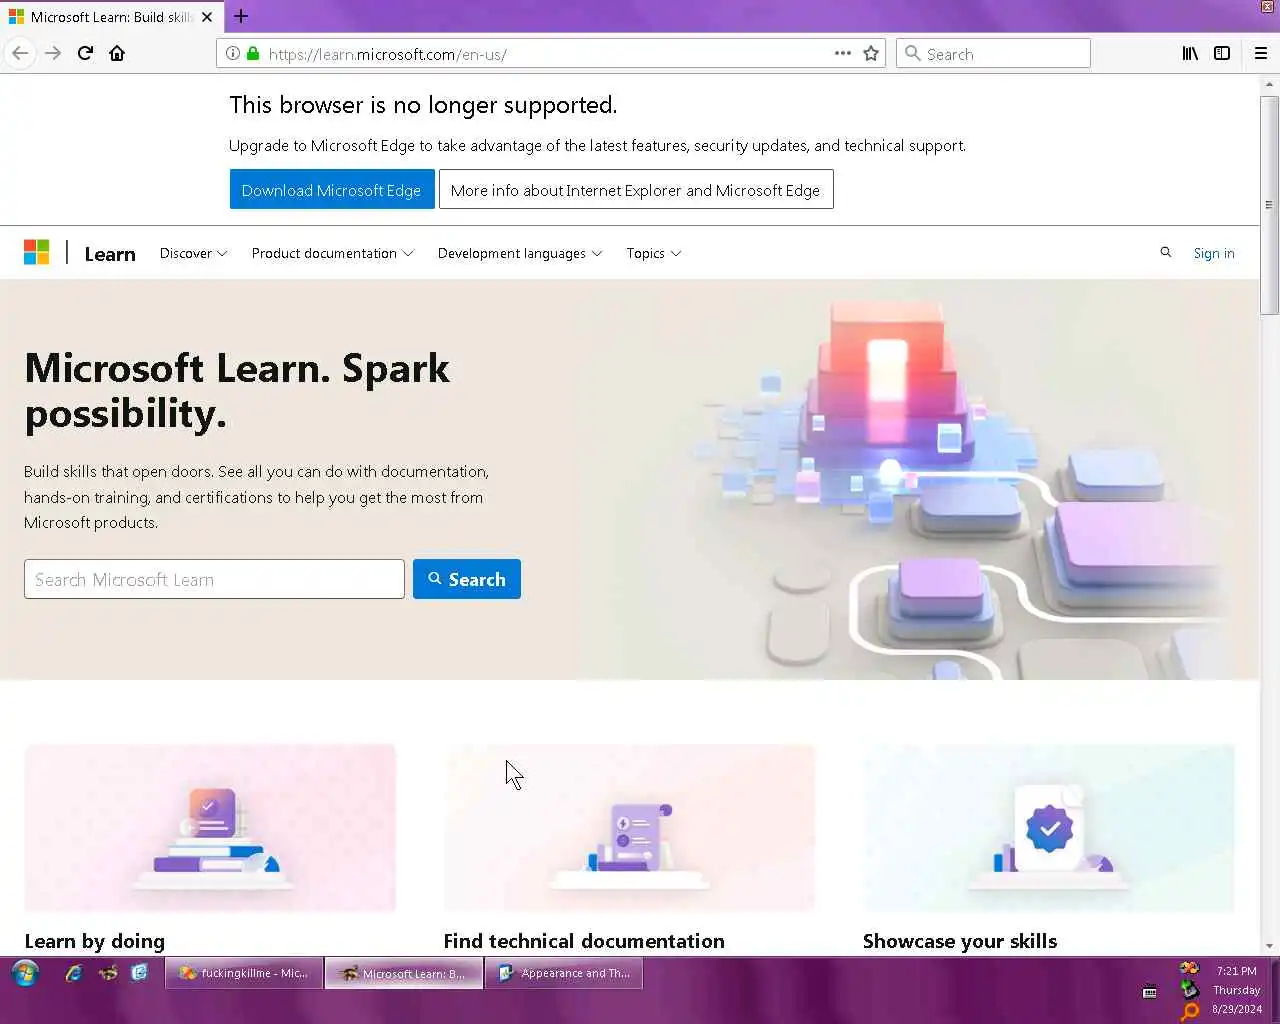
Task: Click the blue Search button
Action: pos(467,579)
